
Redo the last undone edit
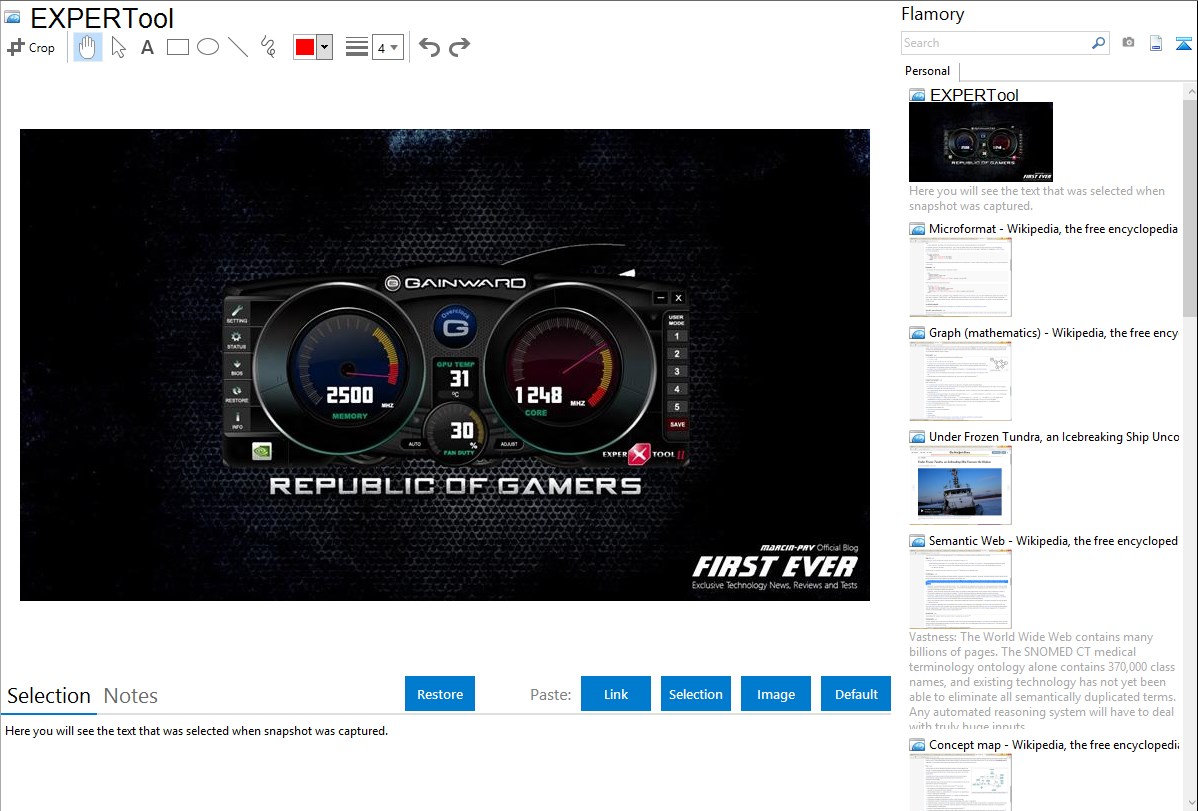click(460, 47)
